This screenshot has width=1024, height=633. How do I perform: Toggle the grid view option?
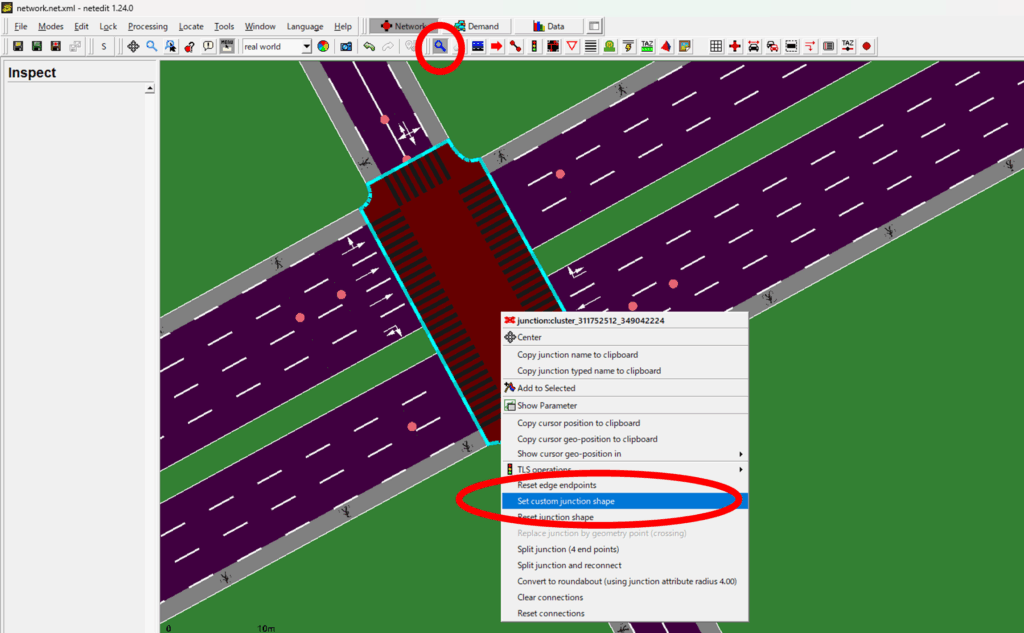click(x=716, y=46)
